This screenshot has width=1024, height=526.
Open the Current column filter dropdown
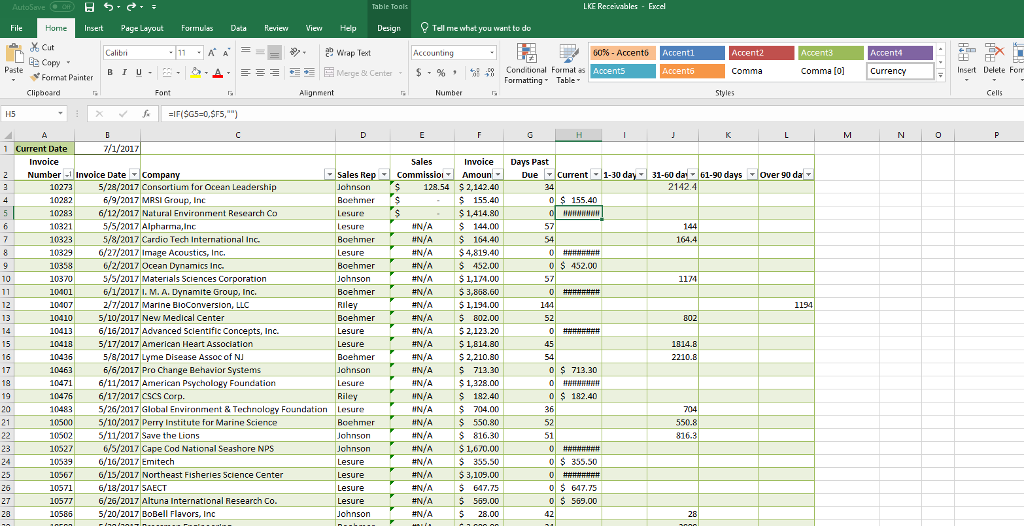click(595, 174)
